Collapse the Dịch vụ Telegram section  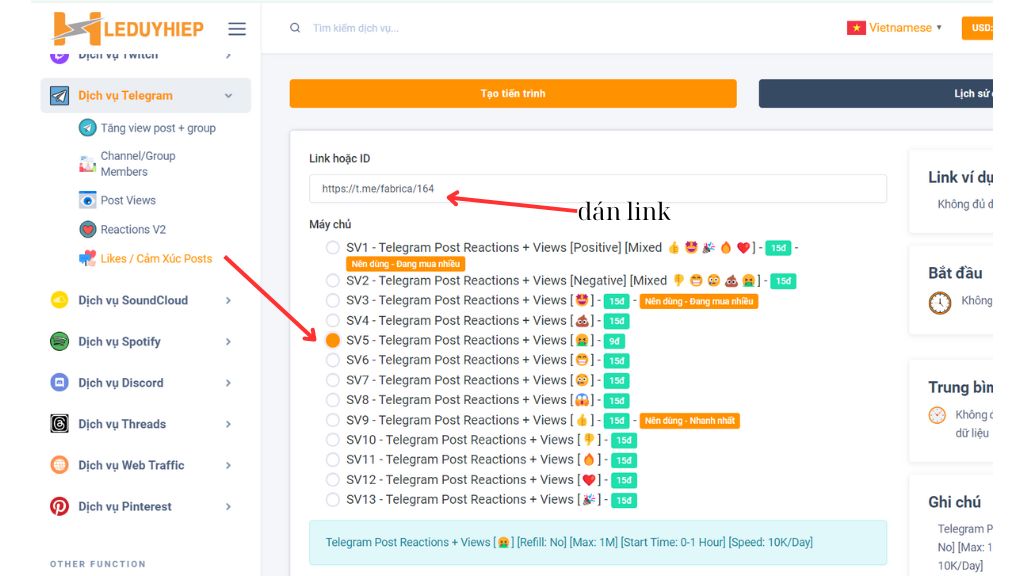pyautogui.click(x=229, y=95)
